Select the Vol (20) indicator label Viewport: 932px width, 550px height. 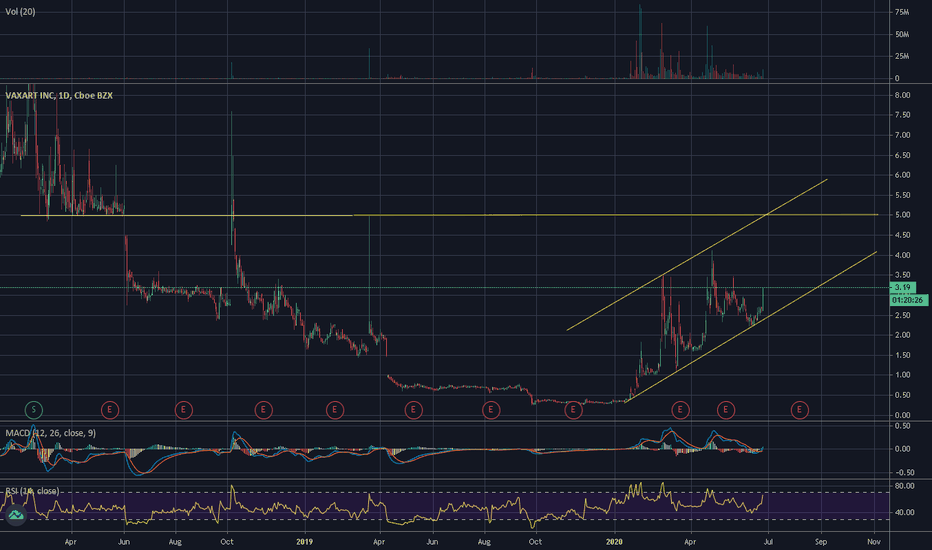20,12
